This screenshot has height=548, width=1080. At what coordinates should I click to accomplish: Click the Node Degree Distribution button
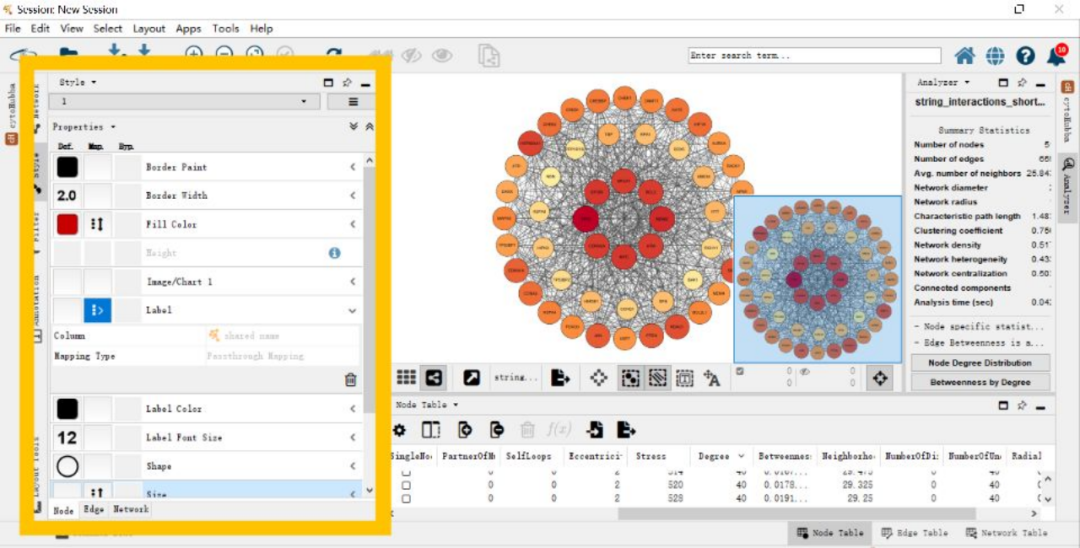980,363
